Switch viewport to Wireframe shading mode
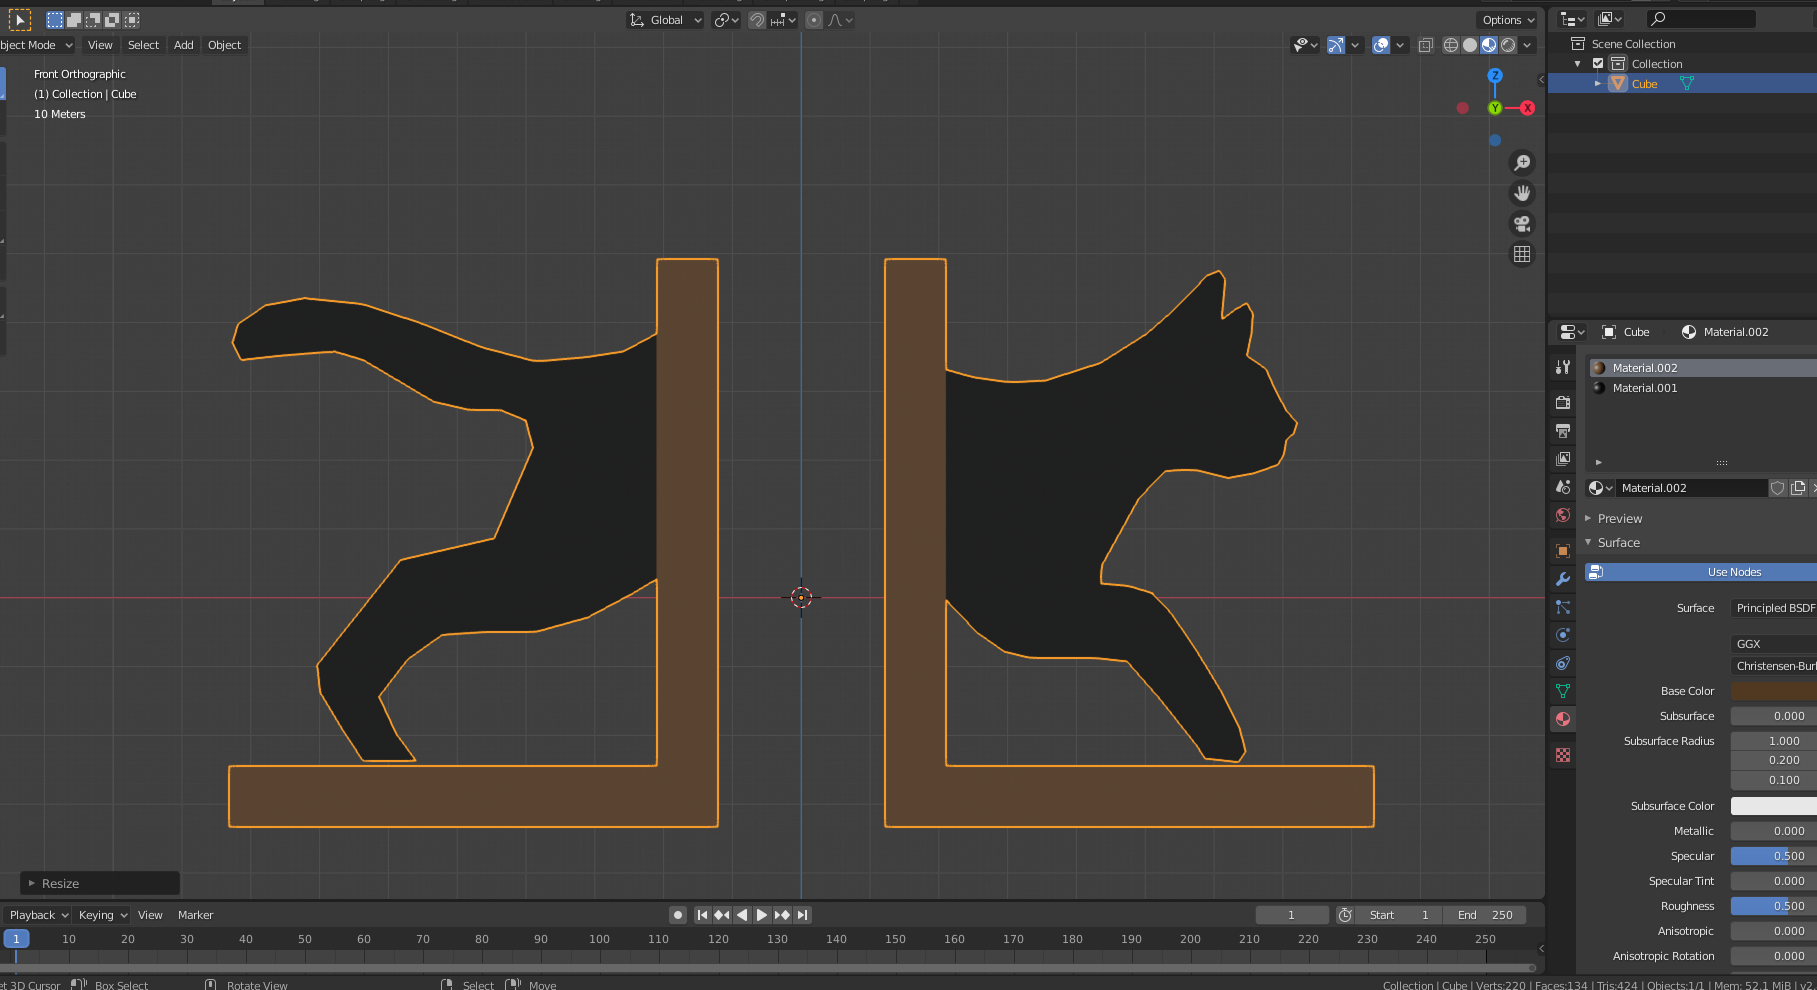The height and width of the screenshot is (990, 1817). tap(1450, 45)
